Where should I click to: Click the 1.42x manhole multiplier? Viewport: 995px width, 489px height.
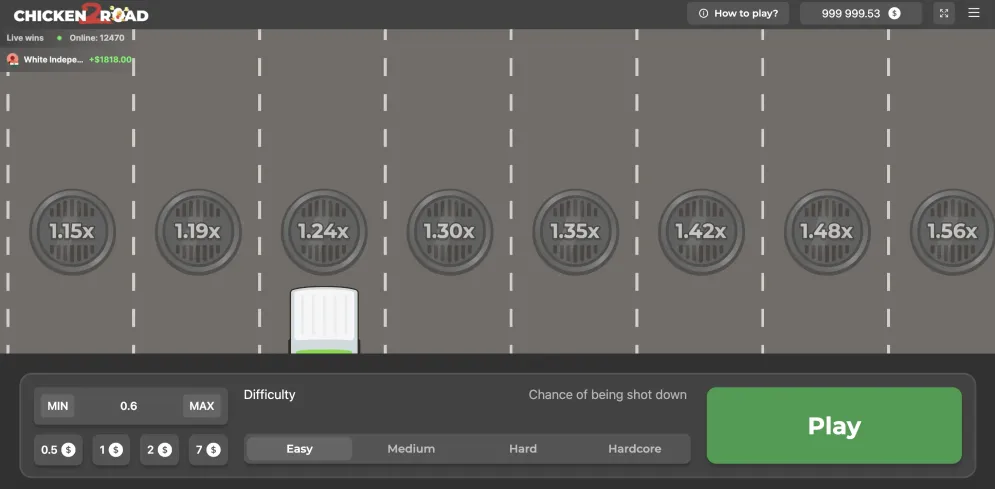click(701, 231)
